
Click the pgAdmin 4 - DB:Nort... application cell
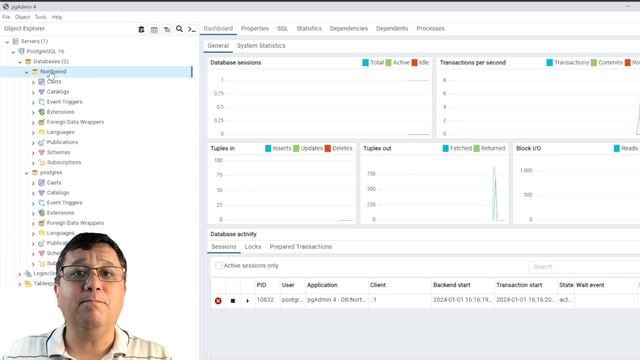[x=336, y=300]
